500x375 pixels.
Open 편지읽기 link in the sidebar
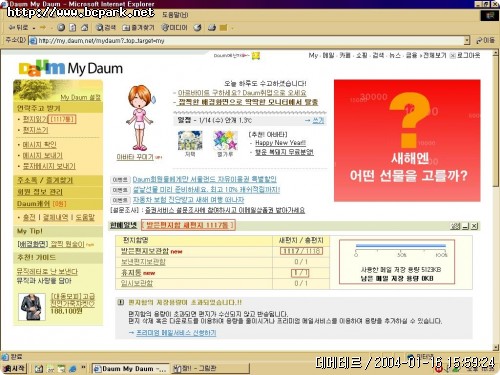(x=35, y=119)
